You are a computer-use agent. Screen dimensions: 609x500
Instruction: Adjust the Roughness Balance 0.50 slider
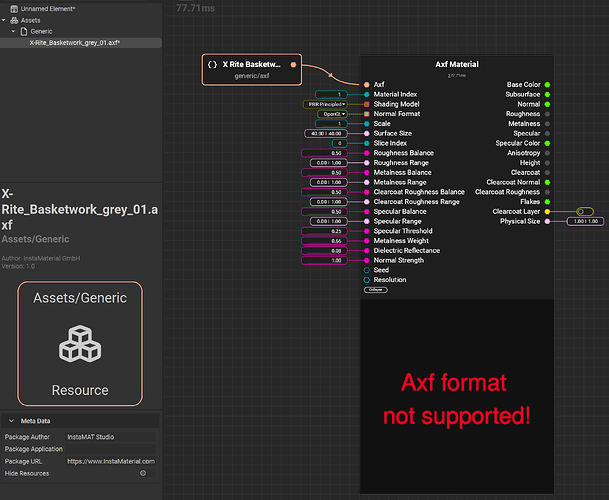point(324,153)
